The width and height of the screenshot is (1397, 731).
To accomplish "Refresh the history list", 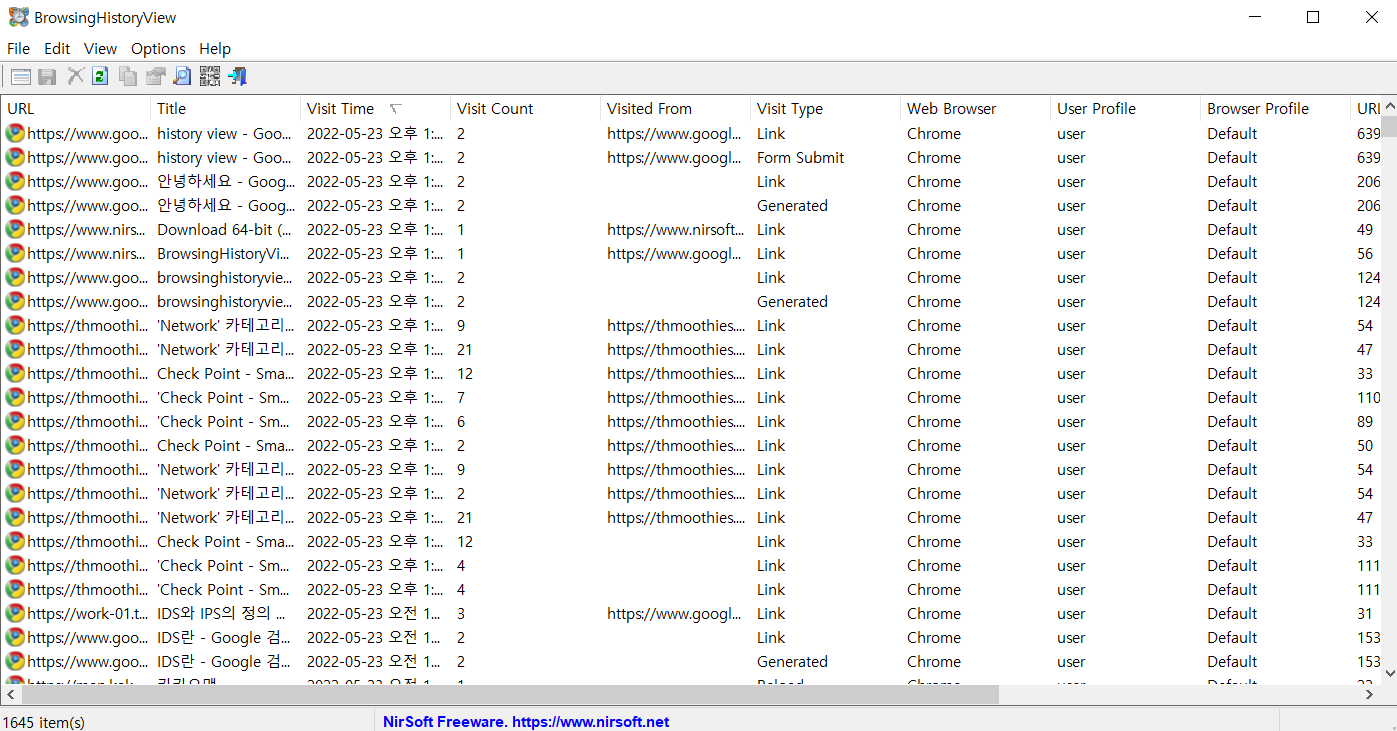I will pos(100,76).
